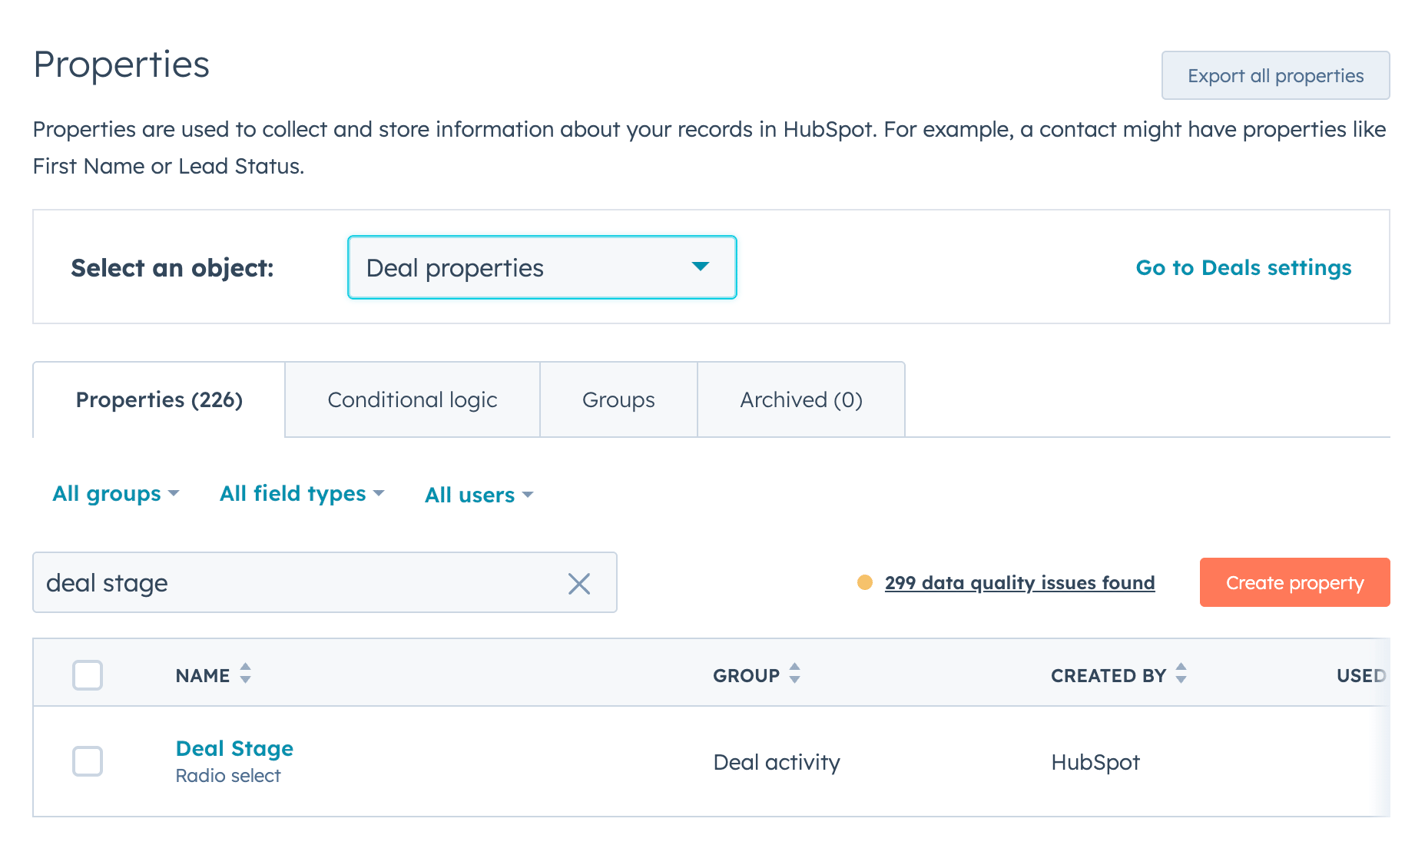Open the 299 data quality issues report
Image resolution: width=1415 pixels, height=845 pixels.
1019,583
